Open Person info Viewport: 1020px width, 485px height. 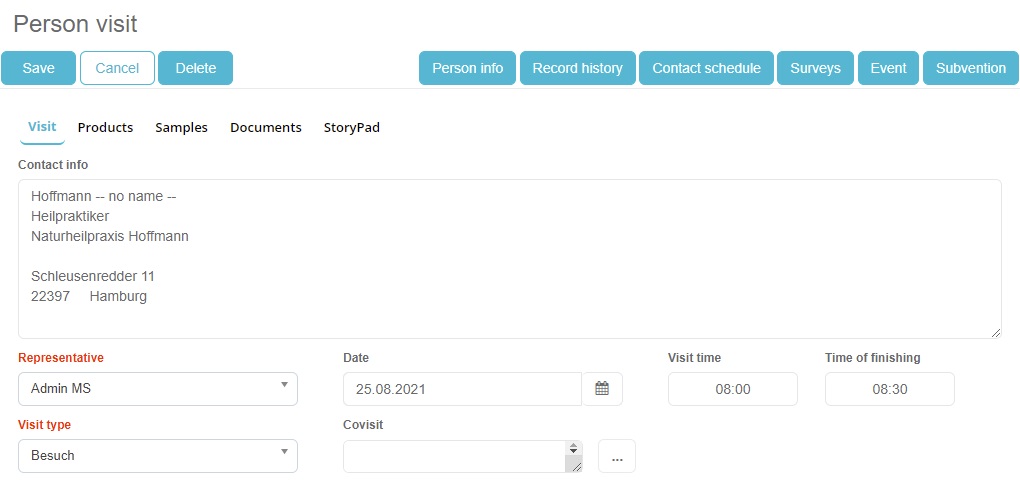point(467,68)
